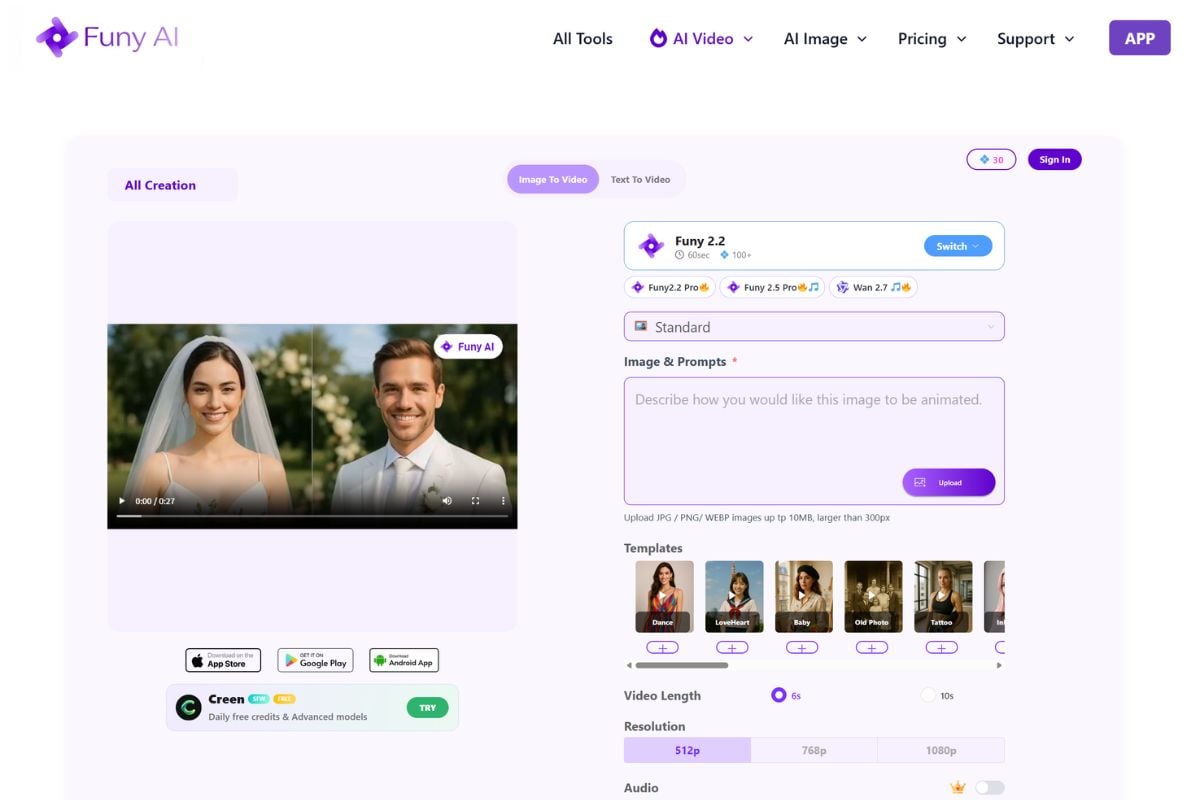
Task: Switch to the Text To Video tab
Action: tap(640, 180)
